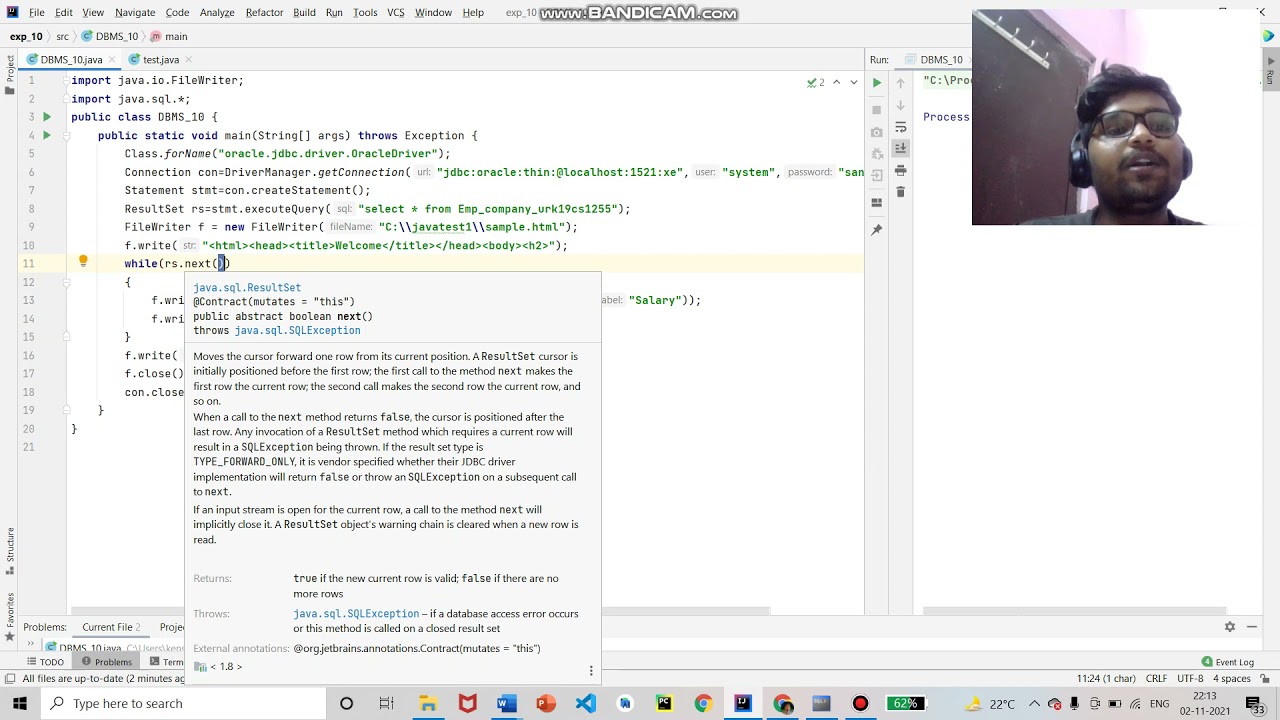Open File Explorer from taskbar

pyautogui.click(x=428, y=704)
